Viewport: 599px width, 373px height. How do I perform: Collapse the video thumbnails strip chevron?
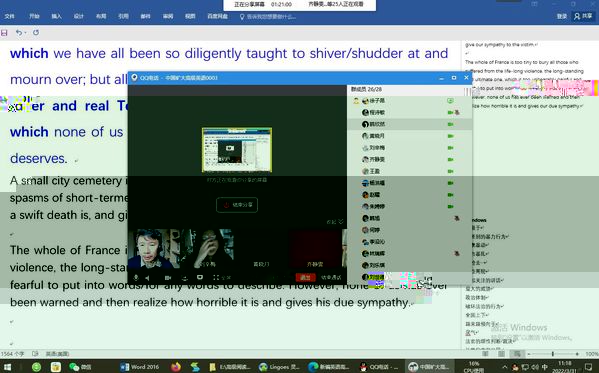(x=341, y=222)
